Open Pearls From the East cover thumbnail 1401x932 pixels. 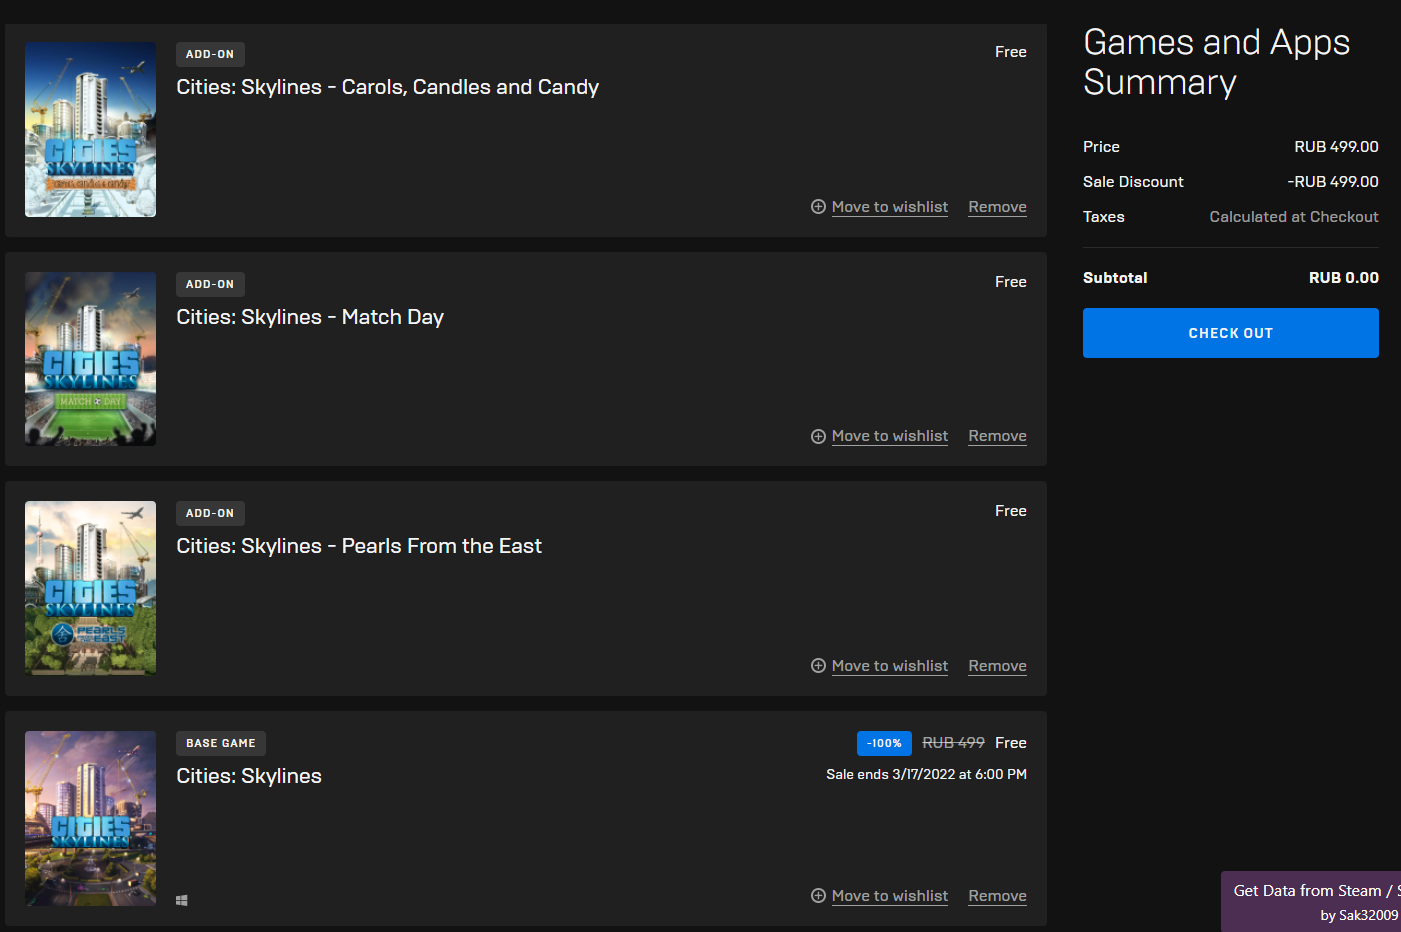click(x=90, y=588)
